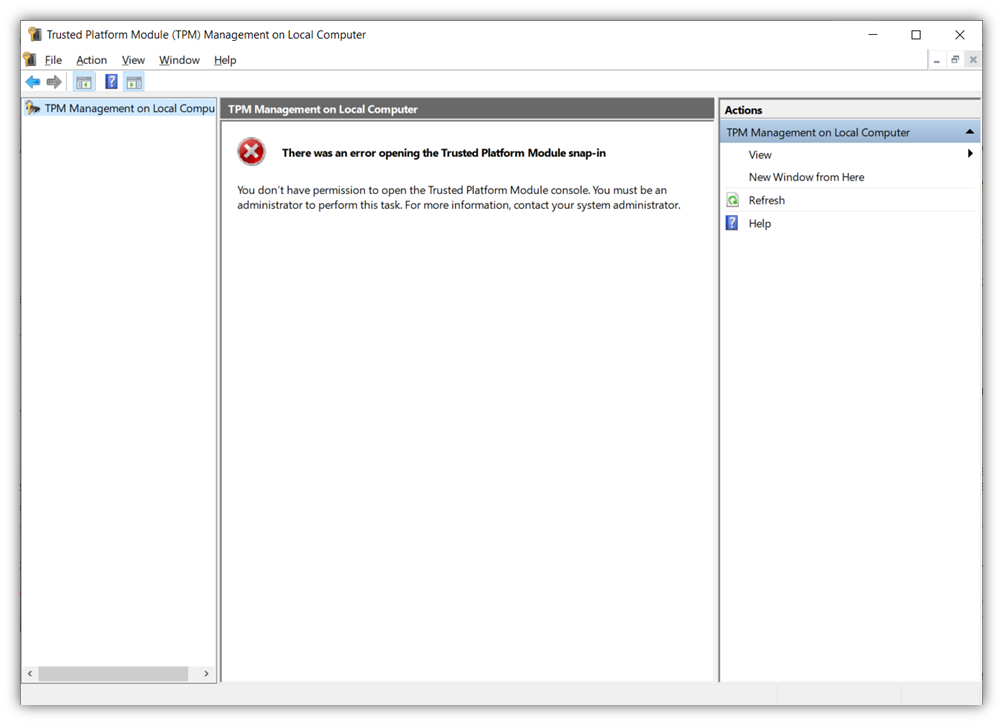Click the TPM app icon in title bar

35,34
